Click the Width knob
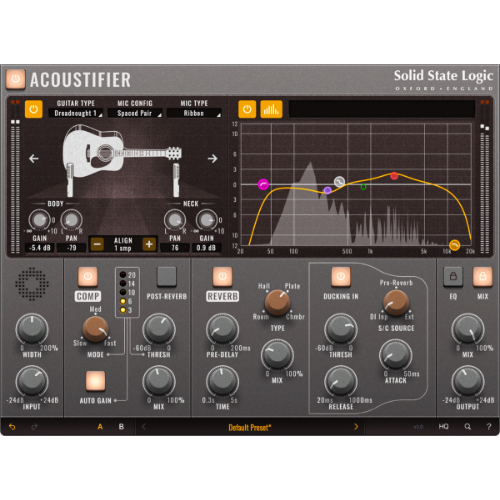 (x=32, y=329)
